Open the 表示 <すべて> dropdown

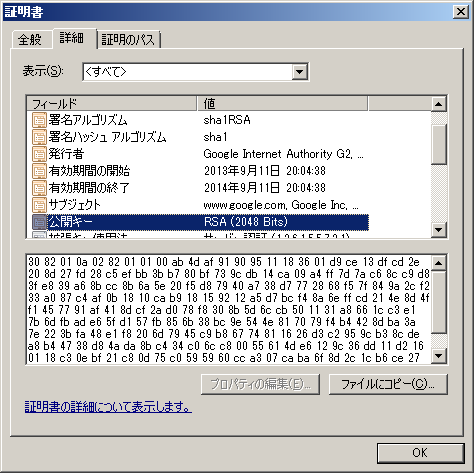tap(196, 72)
